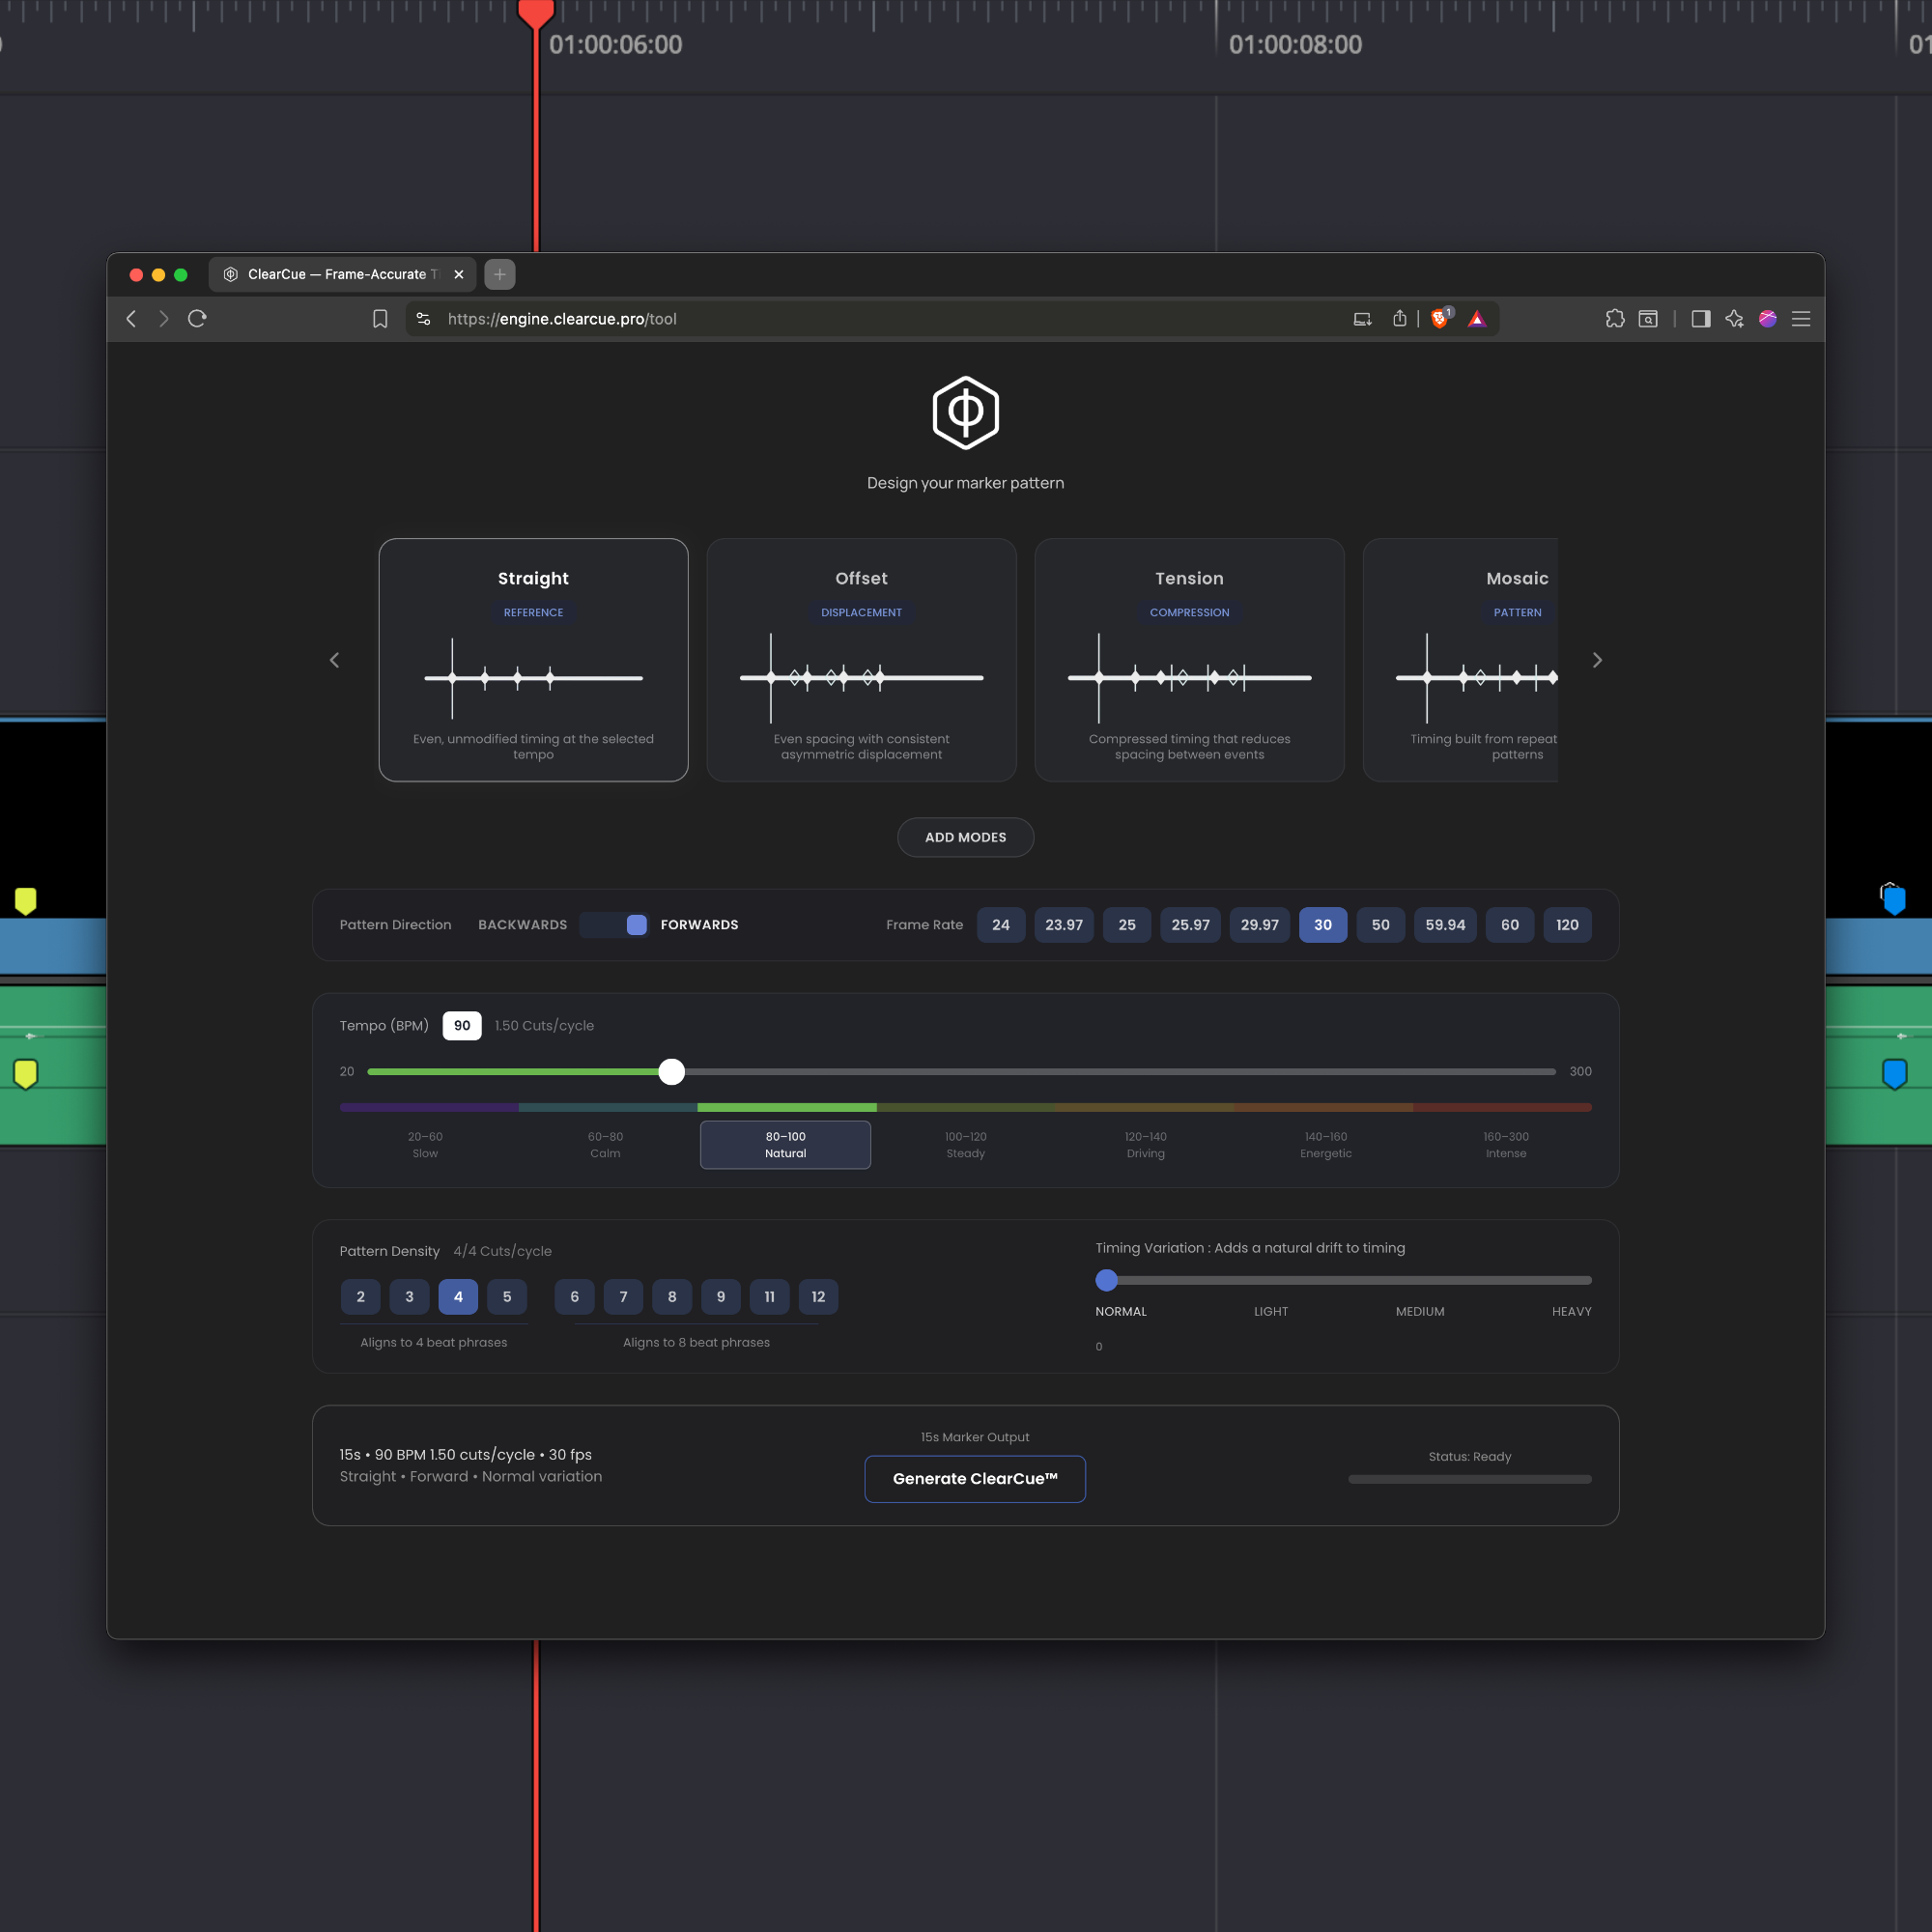Select the Offset displacement mode card
Viewport: 1932px width, 1932px height.
(x=861, y=660)
